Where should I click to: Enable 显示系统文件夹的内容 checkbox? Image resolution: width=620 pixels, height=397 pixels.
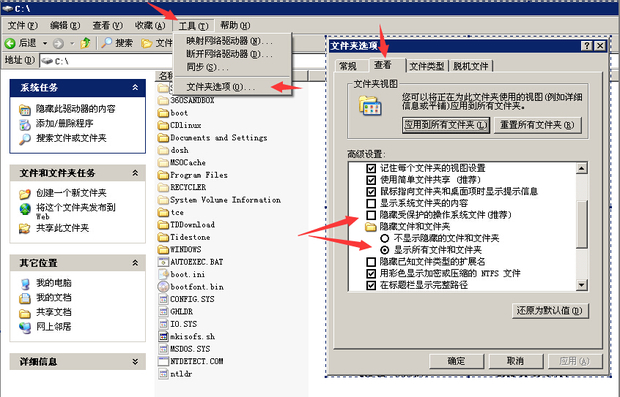tap(371, 203)
